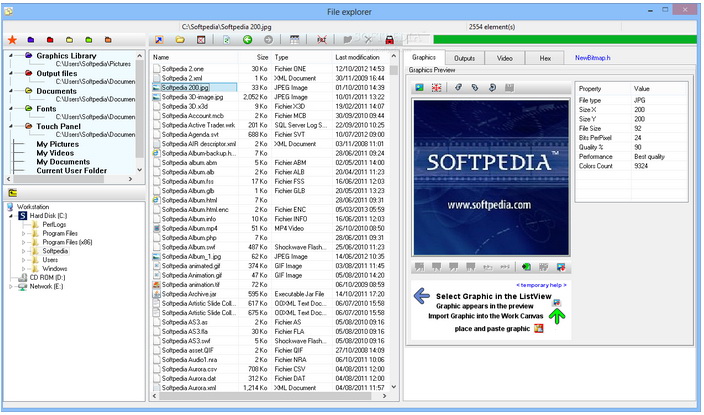Click the NewBitmap.h link

click(595, 59)
